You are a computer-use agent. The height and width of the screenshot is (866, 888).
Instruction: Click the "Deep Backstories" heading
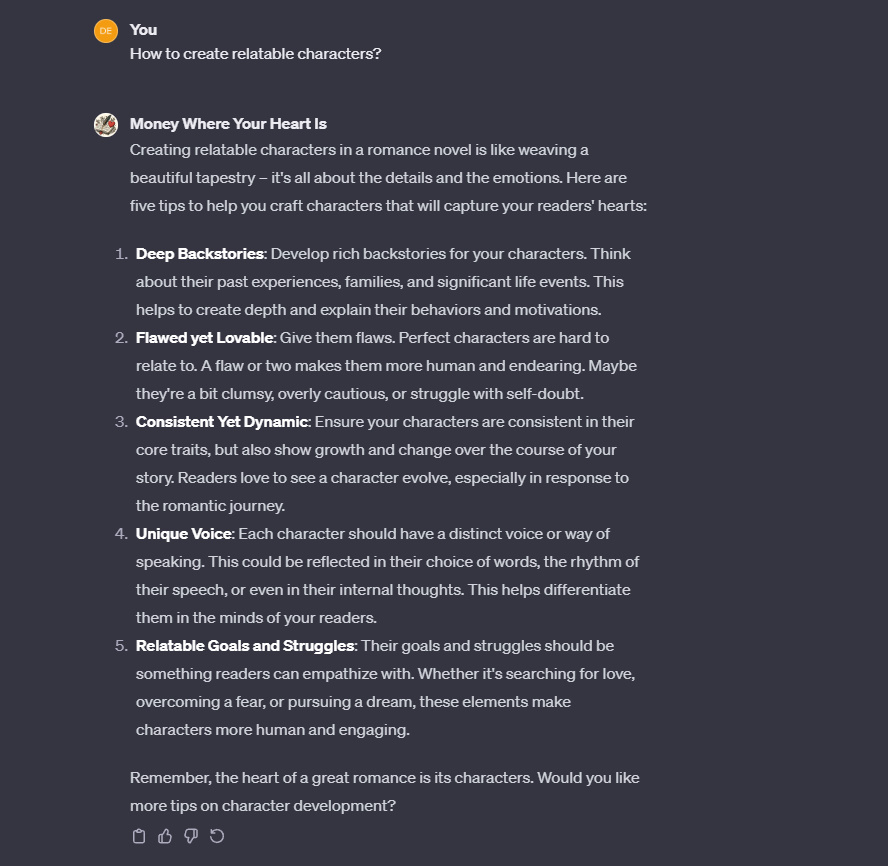[x=199, y=254]
